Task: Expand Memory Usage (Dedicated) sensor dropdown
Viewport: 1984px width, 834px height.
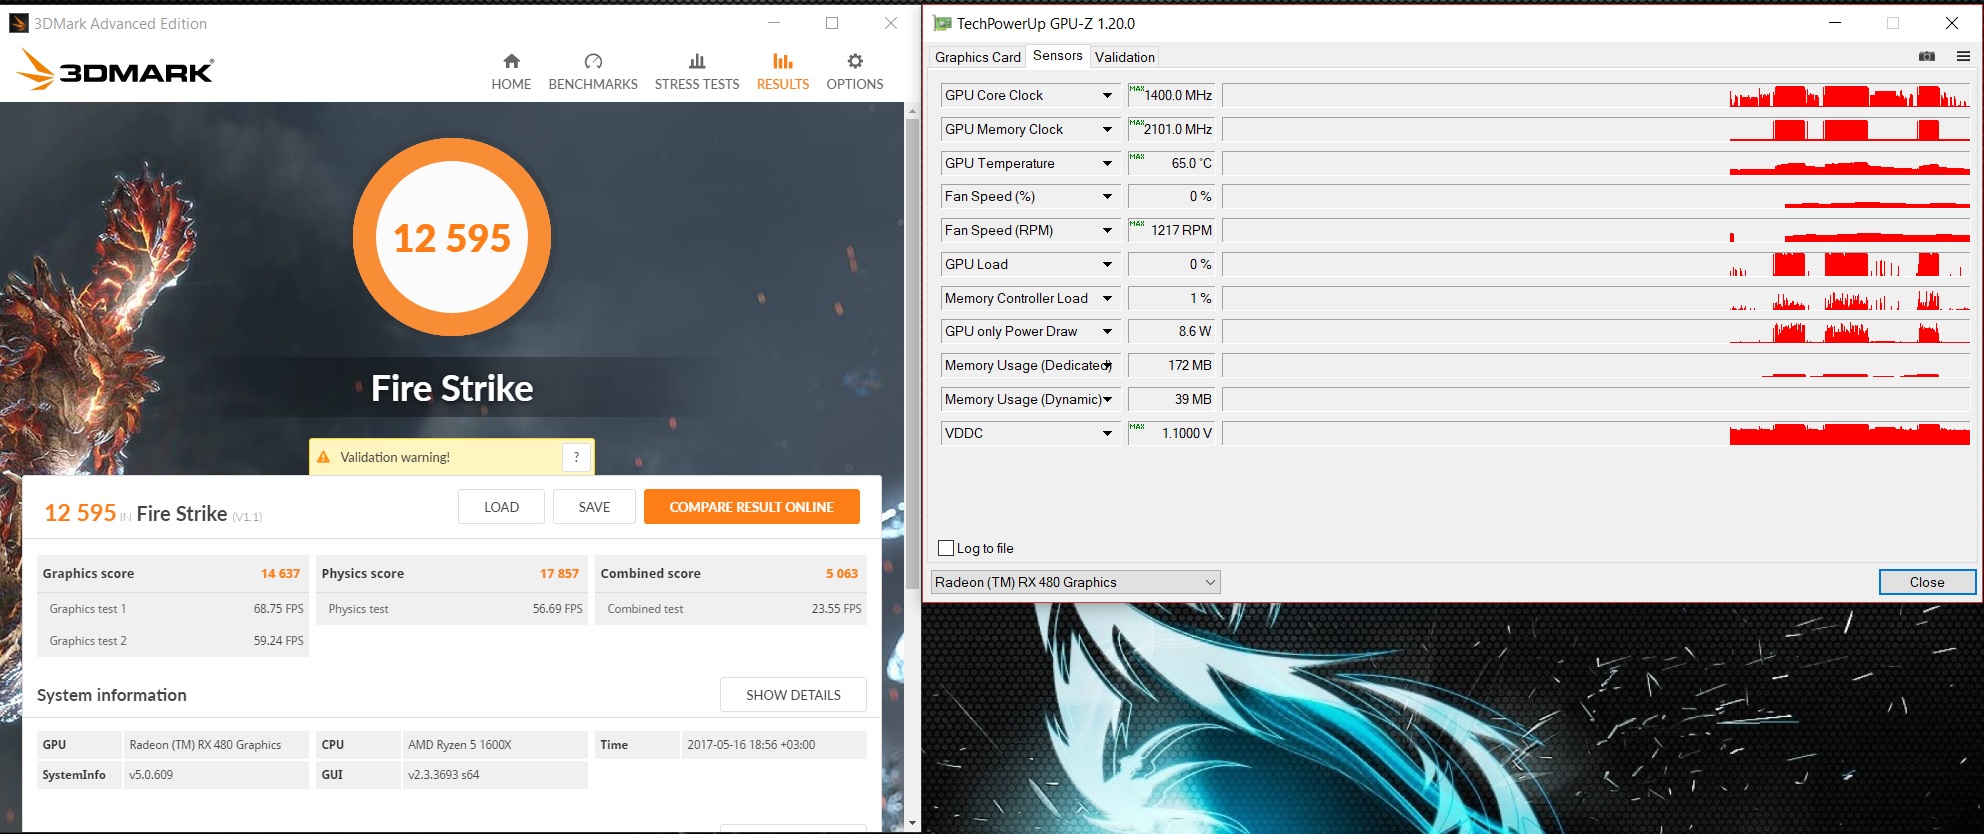Action: 1107,366
